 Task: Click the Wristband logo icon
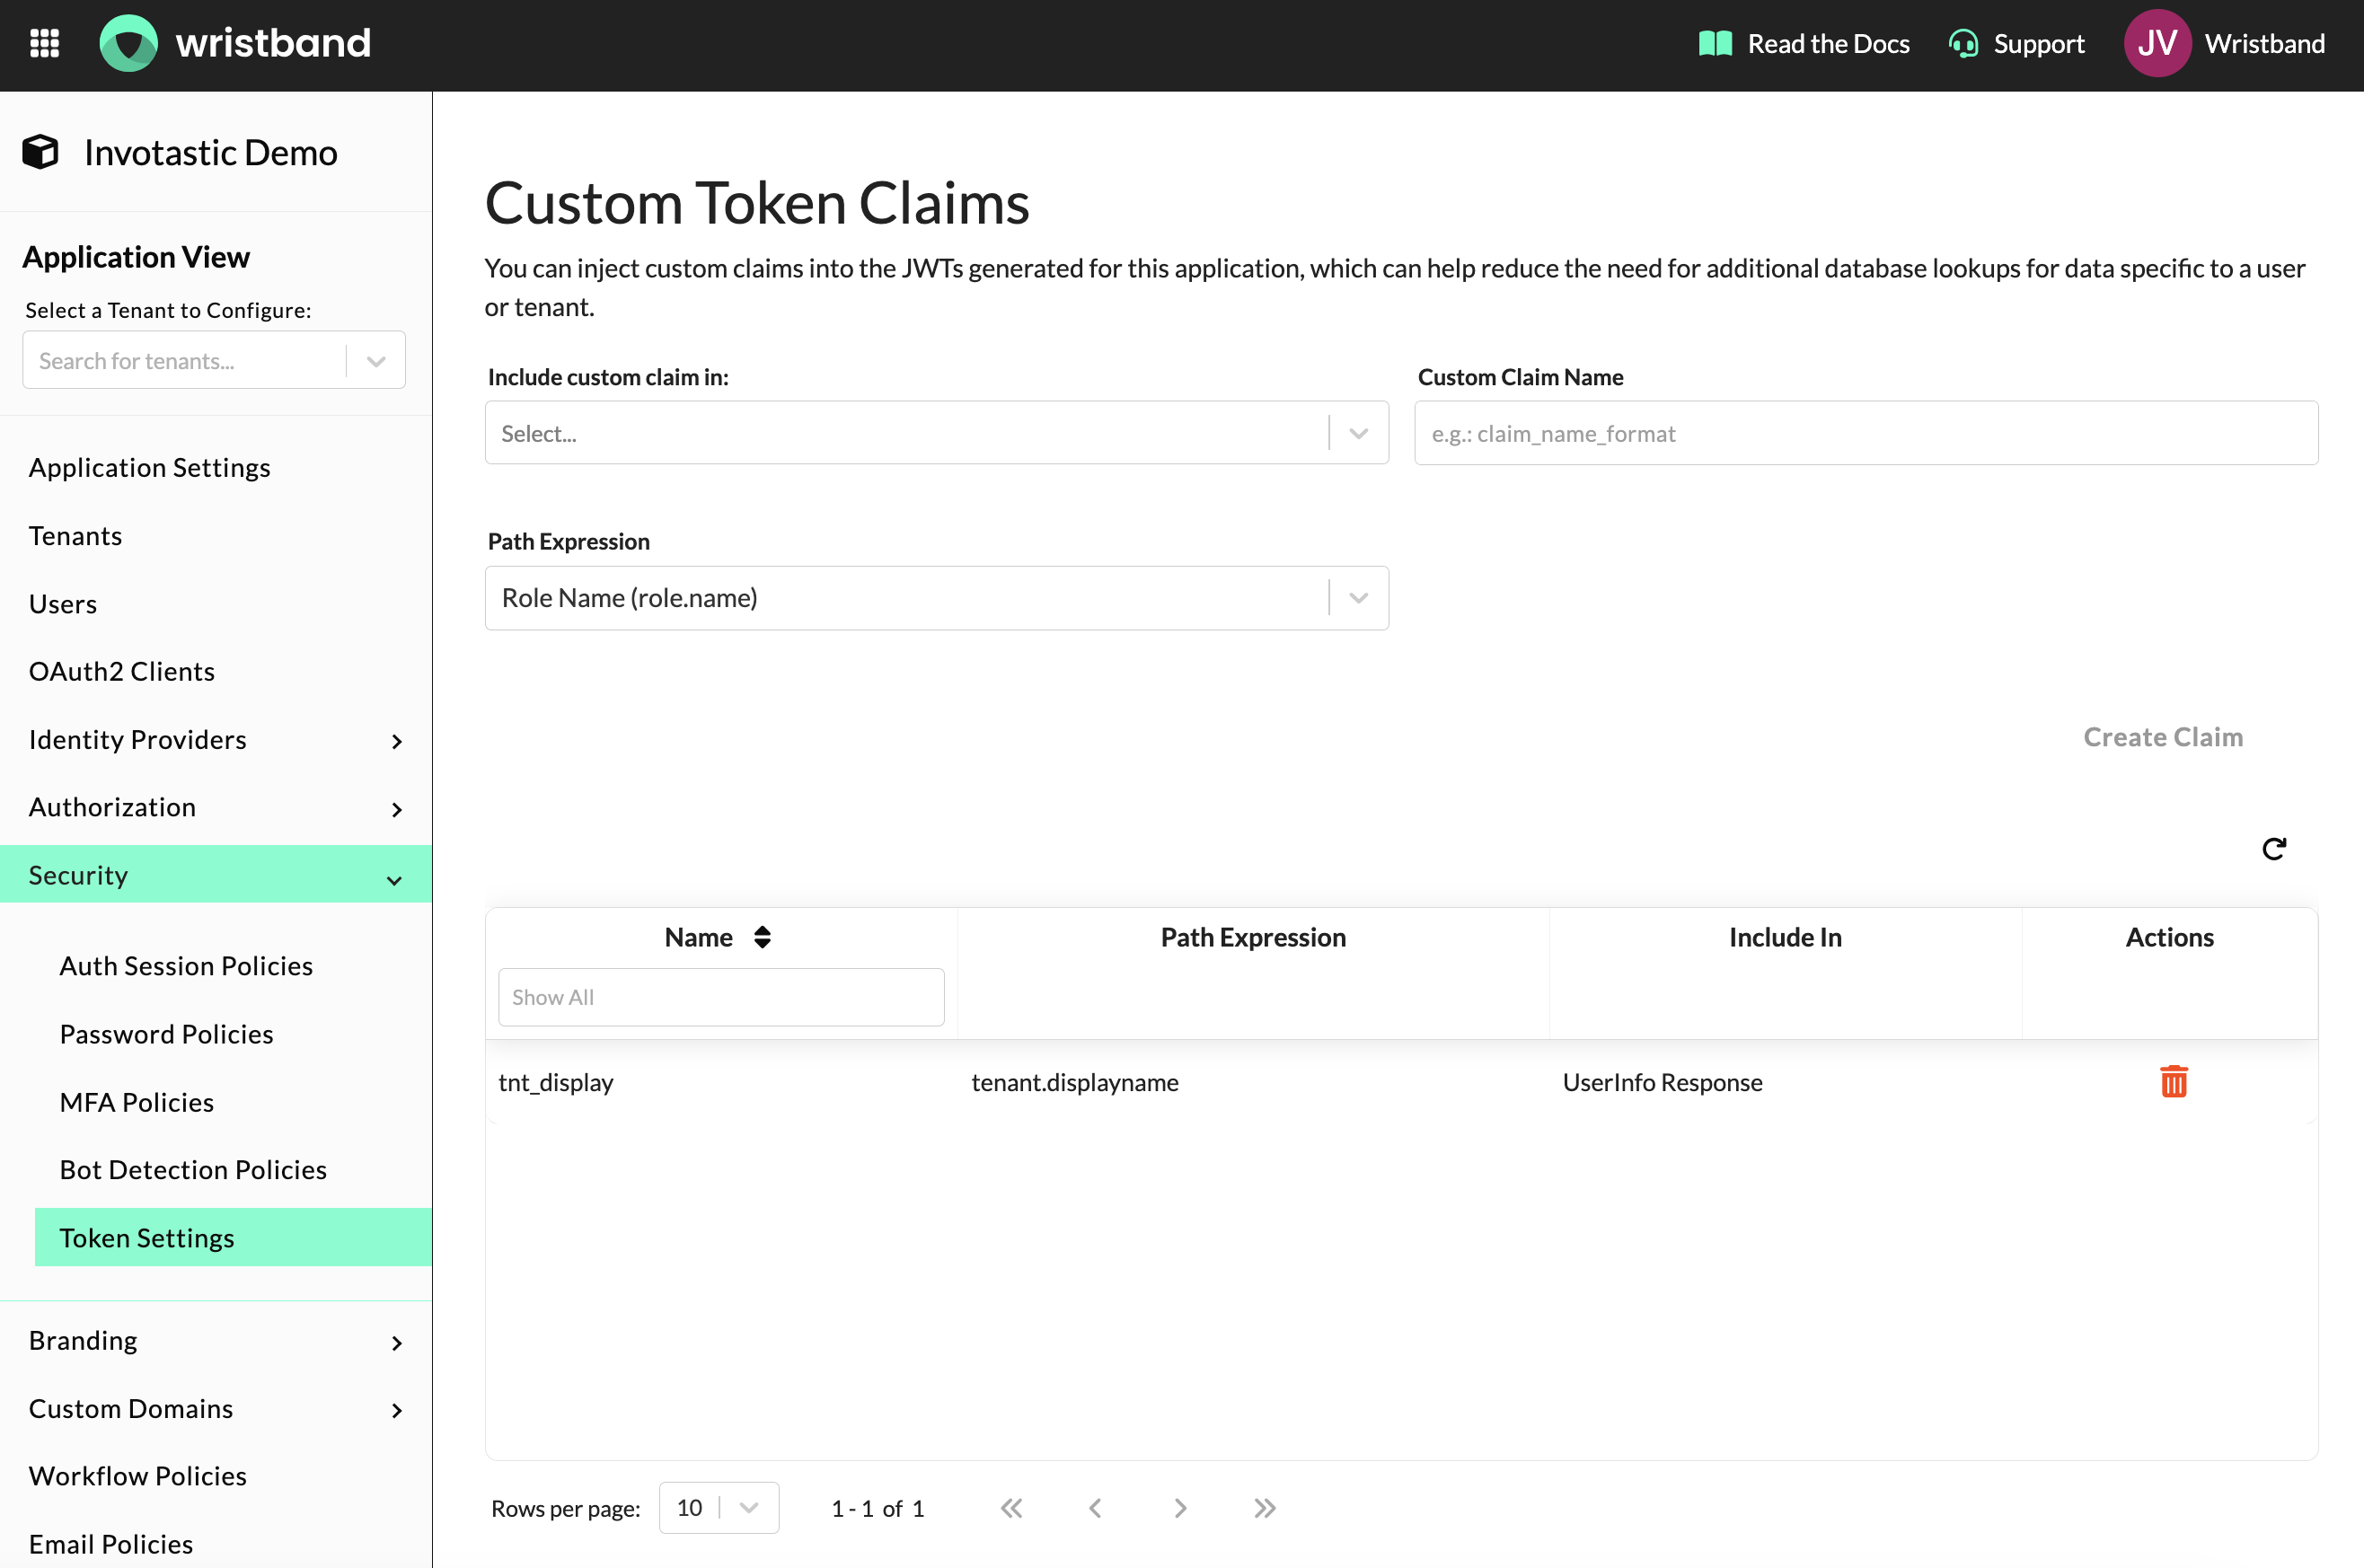point(129,44)
